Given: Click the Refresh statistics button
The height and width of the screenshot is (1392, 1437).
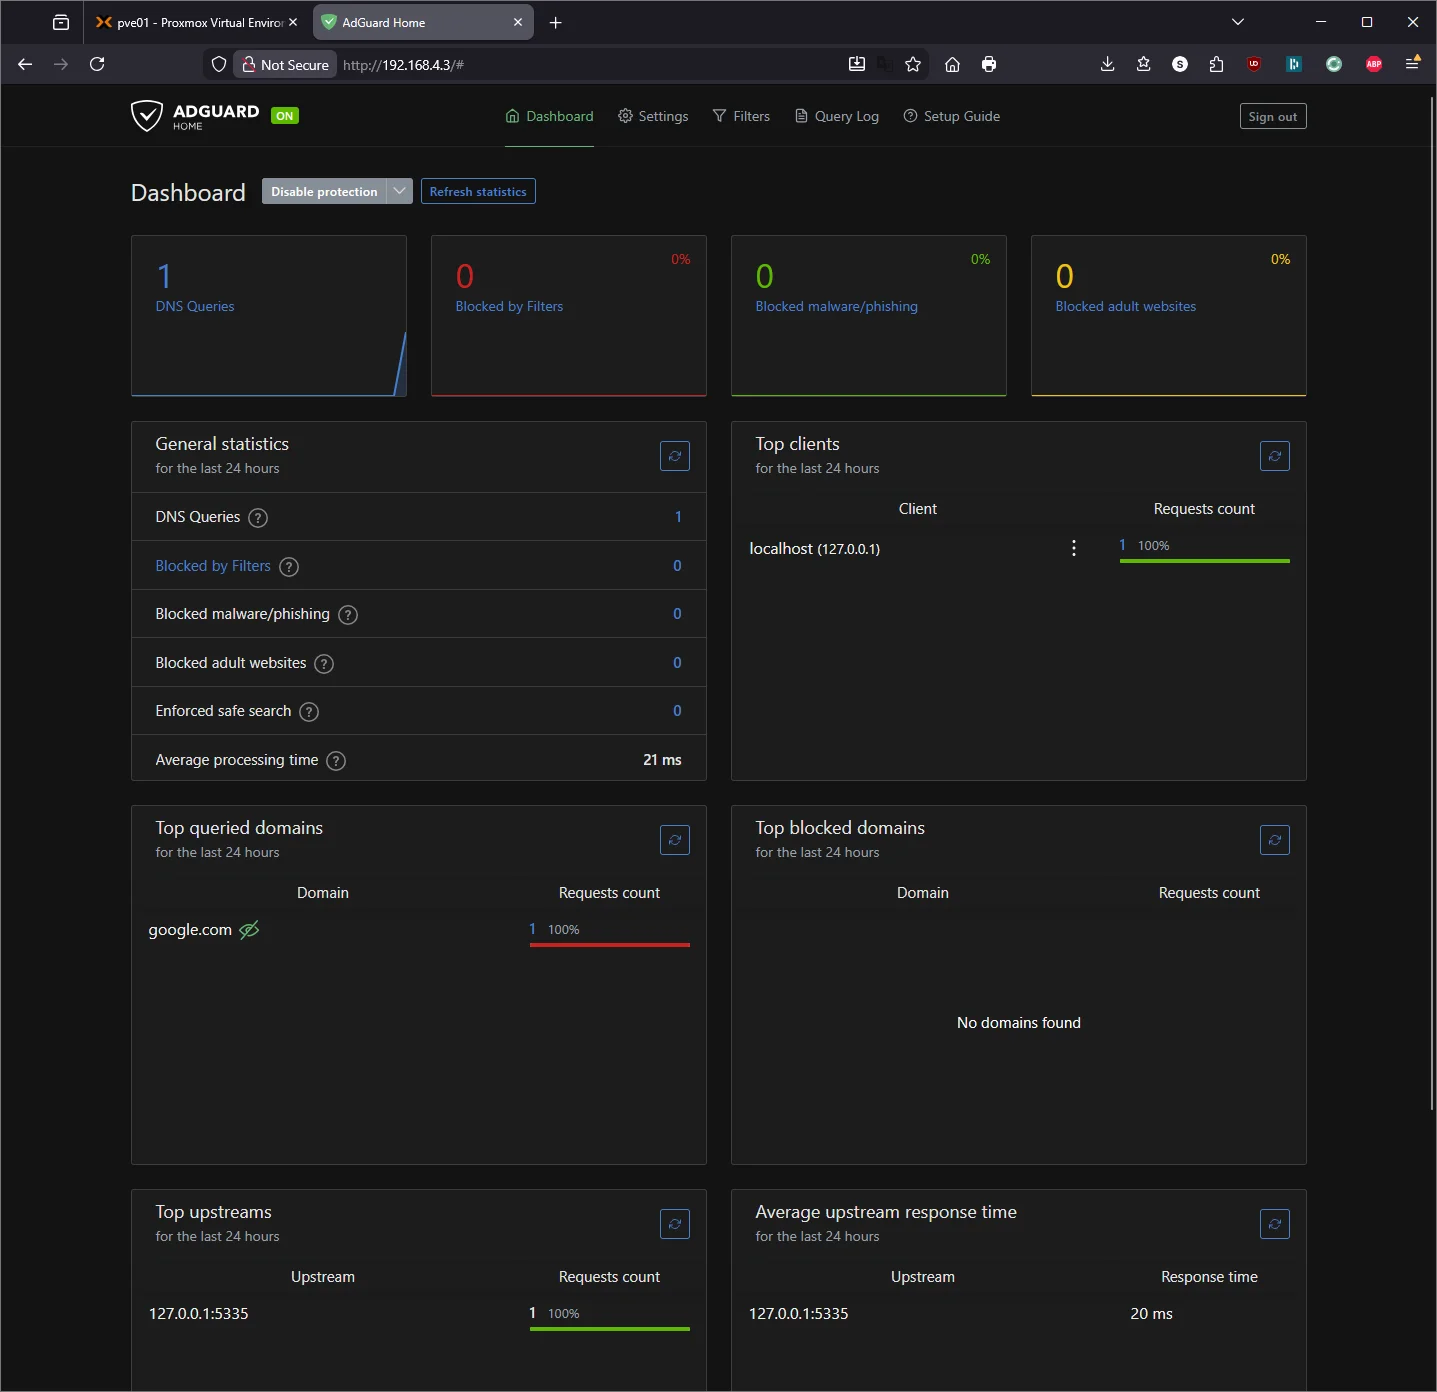Looking at the screenshot, I should pos(478,191).
